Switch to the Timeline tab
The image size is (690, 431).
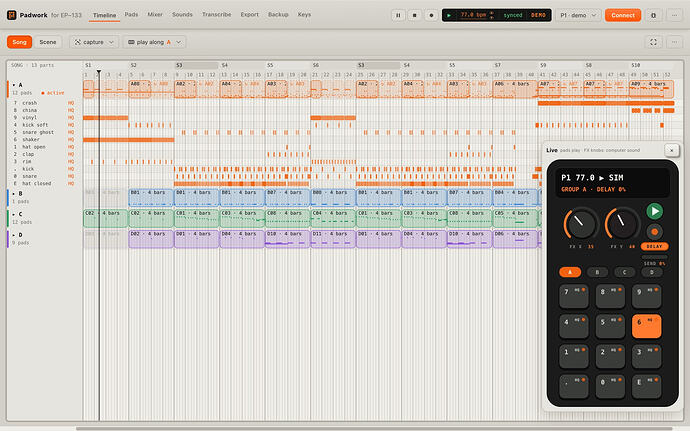coord(104,15)
